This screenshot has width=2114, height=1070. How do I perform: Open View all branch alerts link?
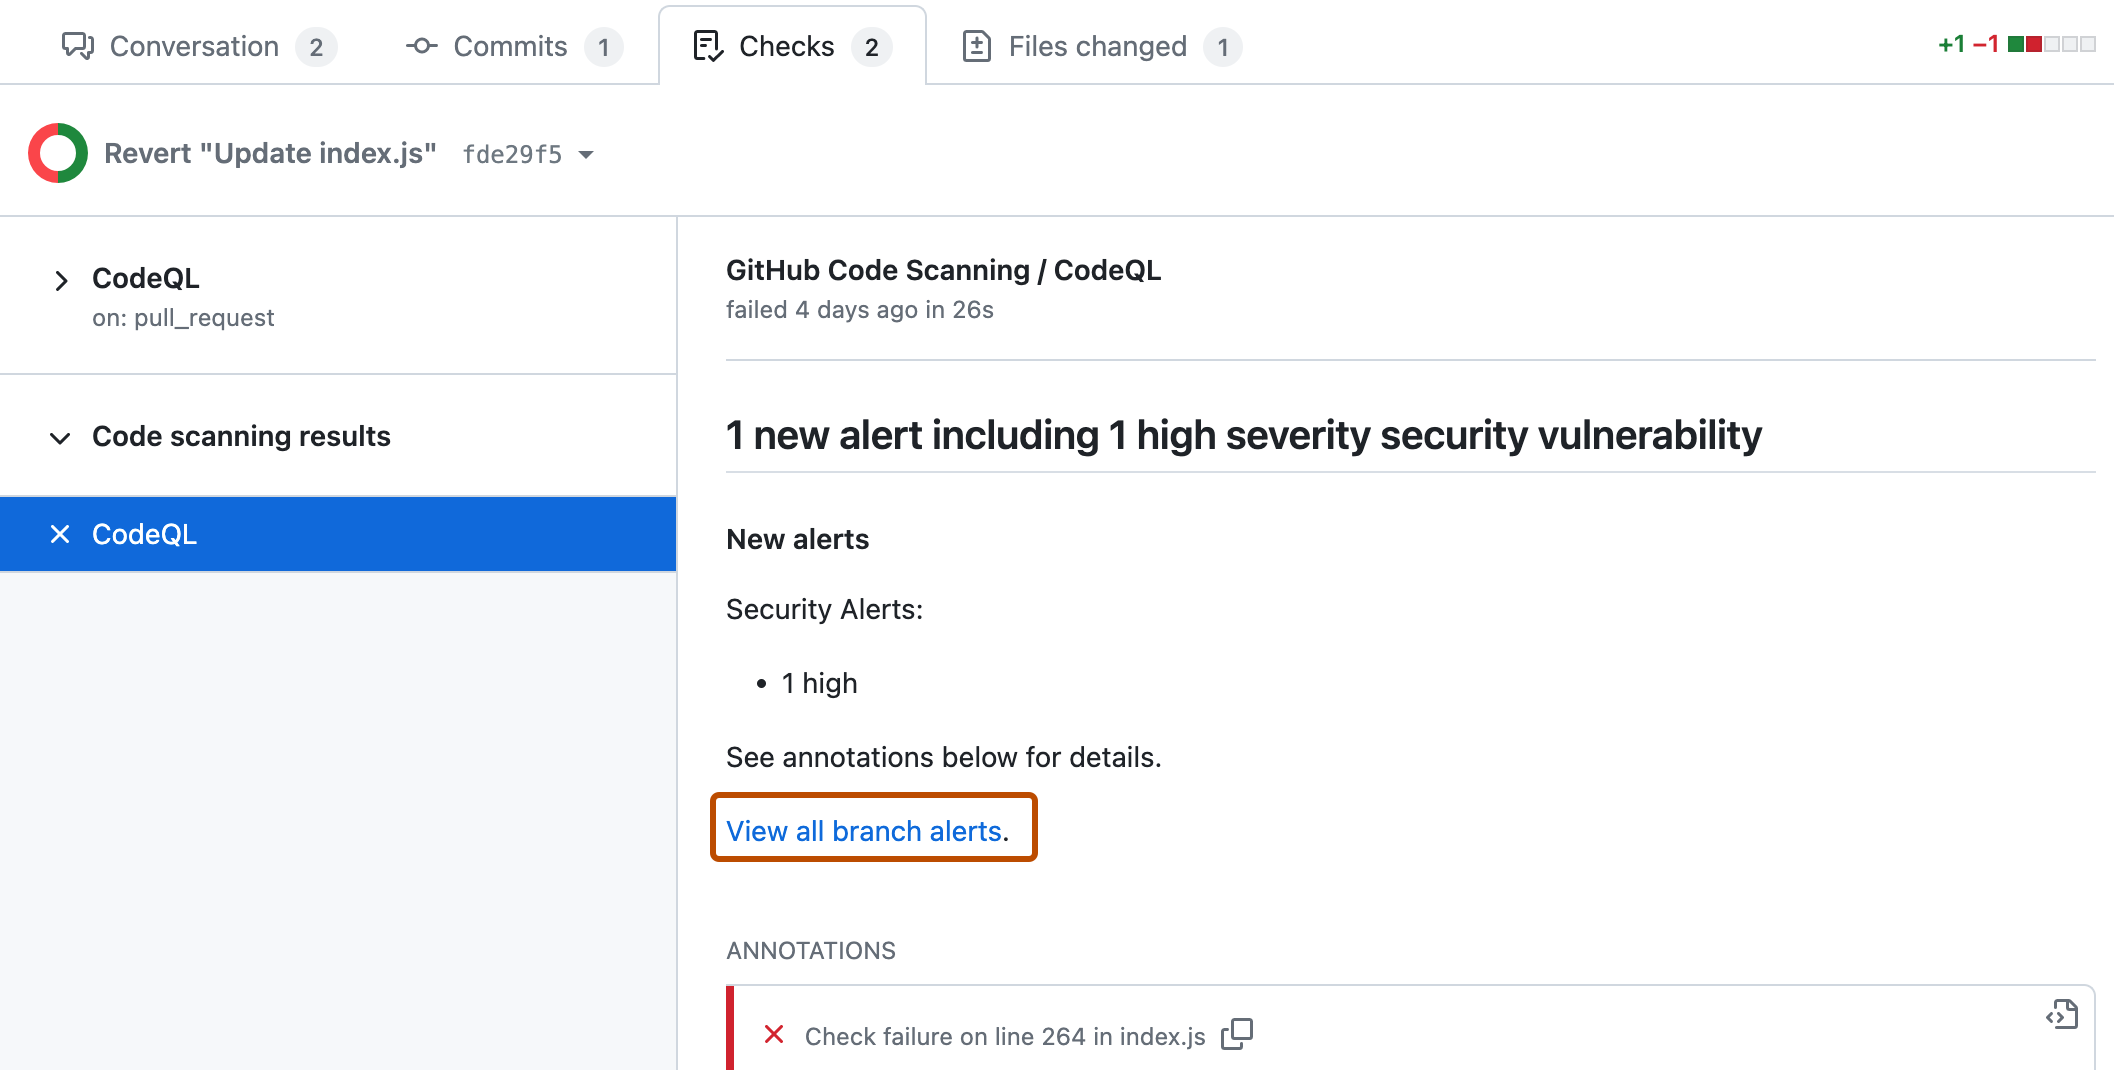coord(864,830)
